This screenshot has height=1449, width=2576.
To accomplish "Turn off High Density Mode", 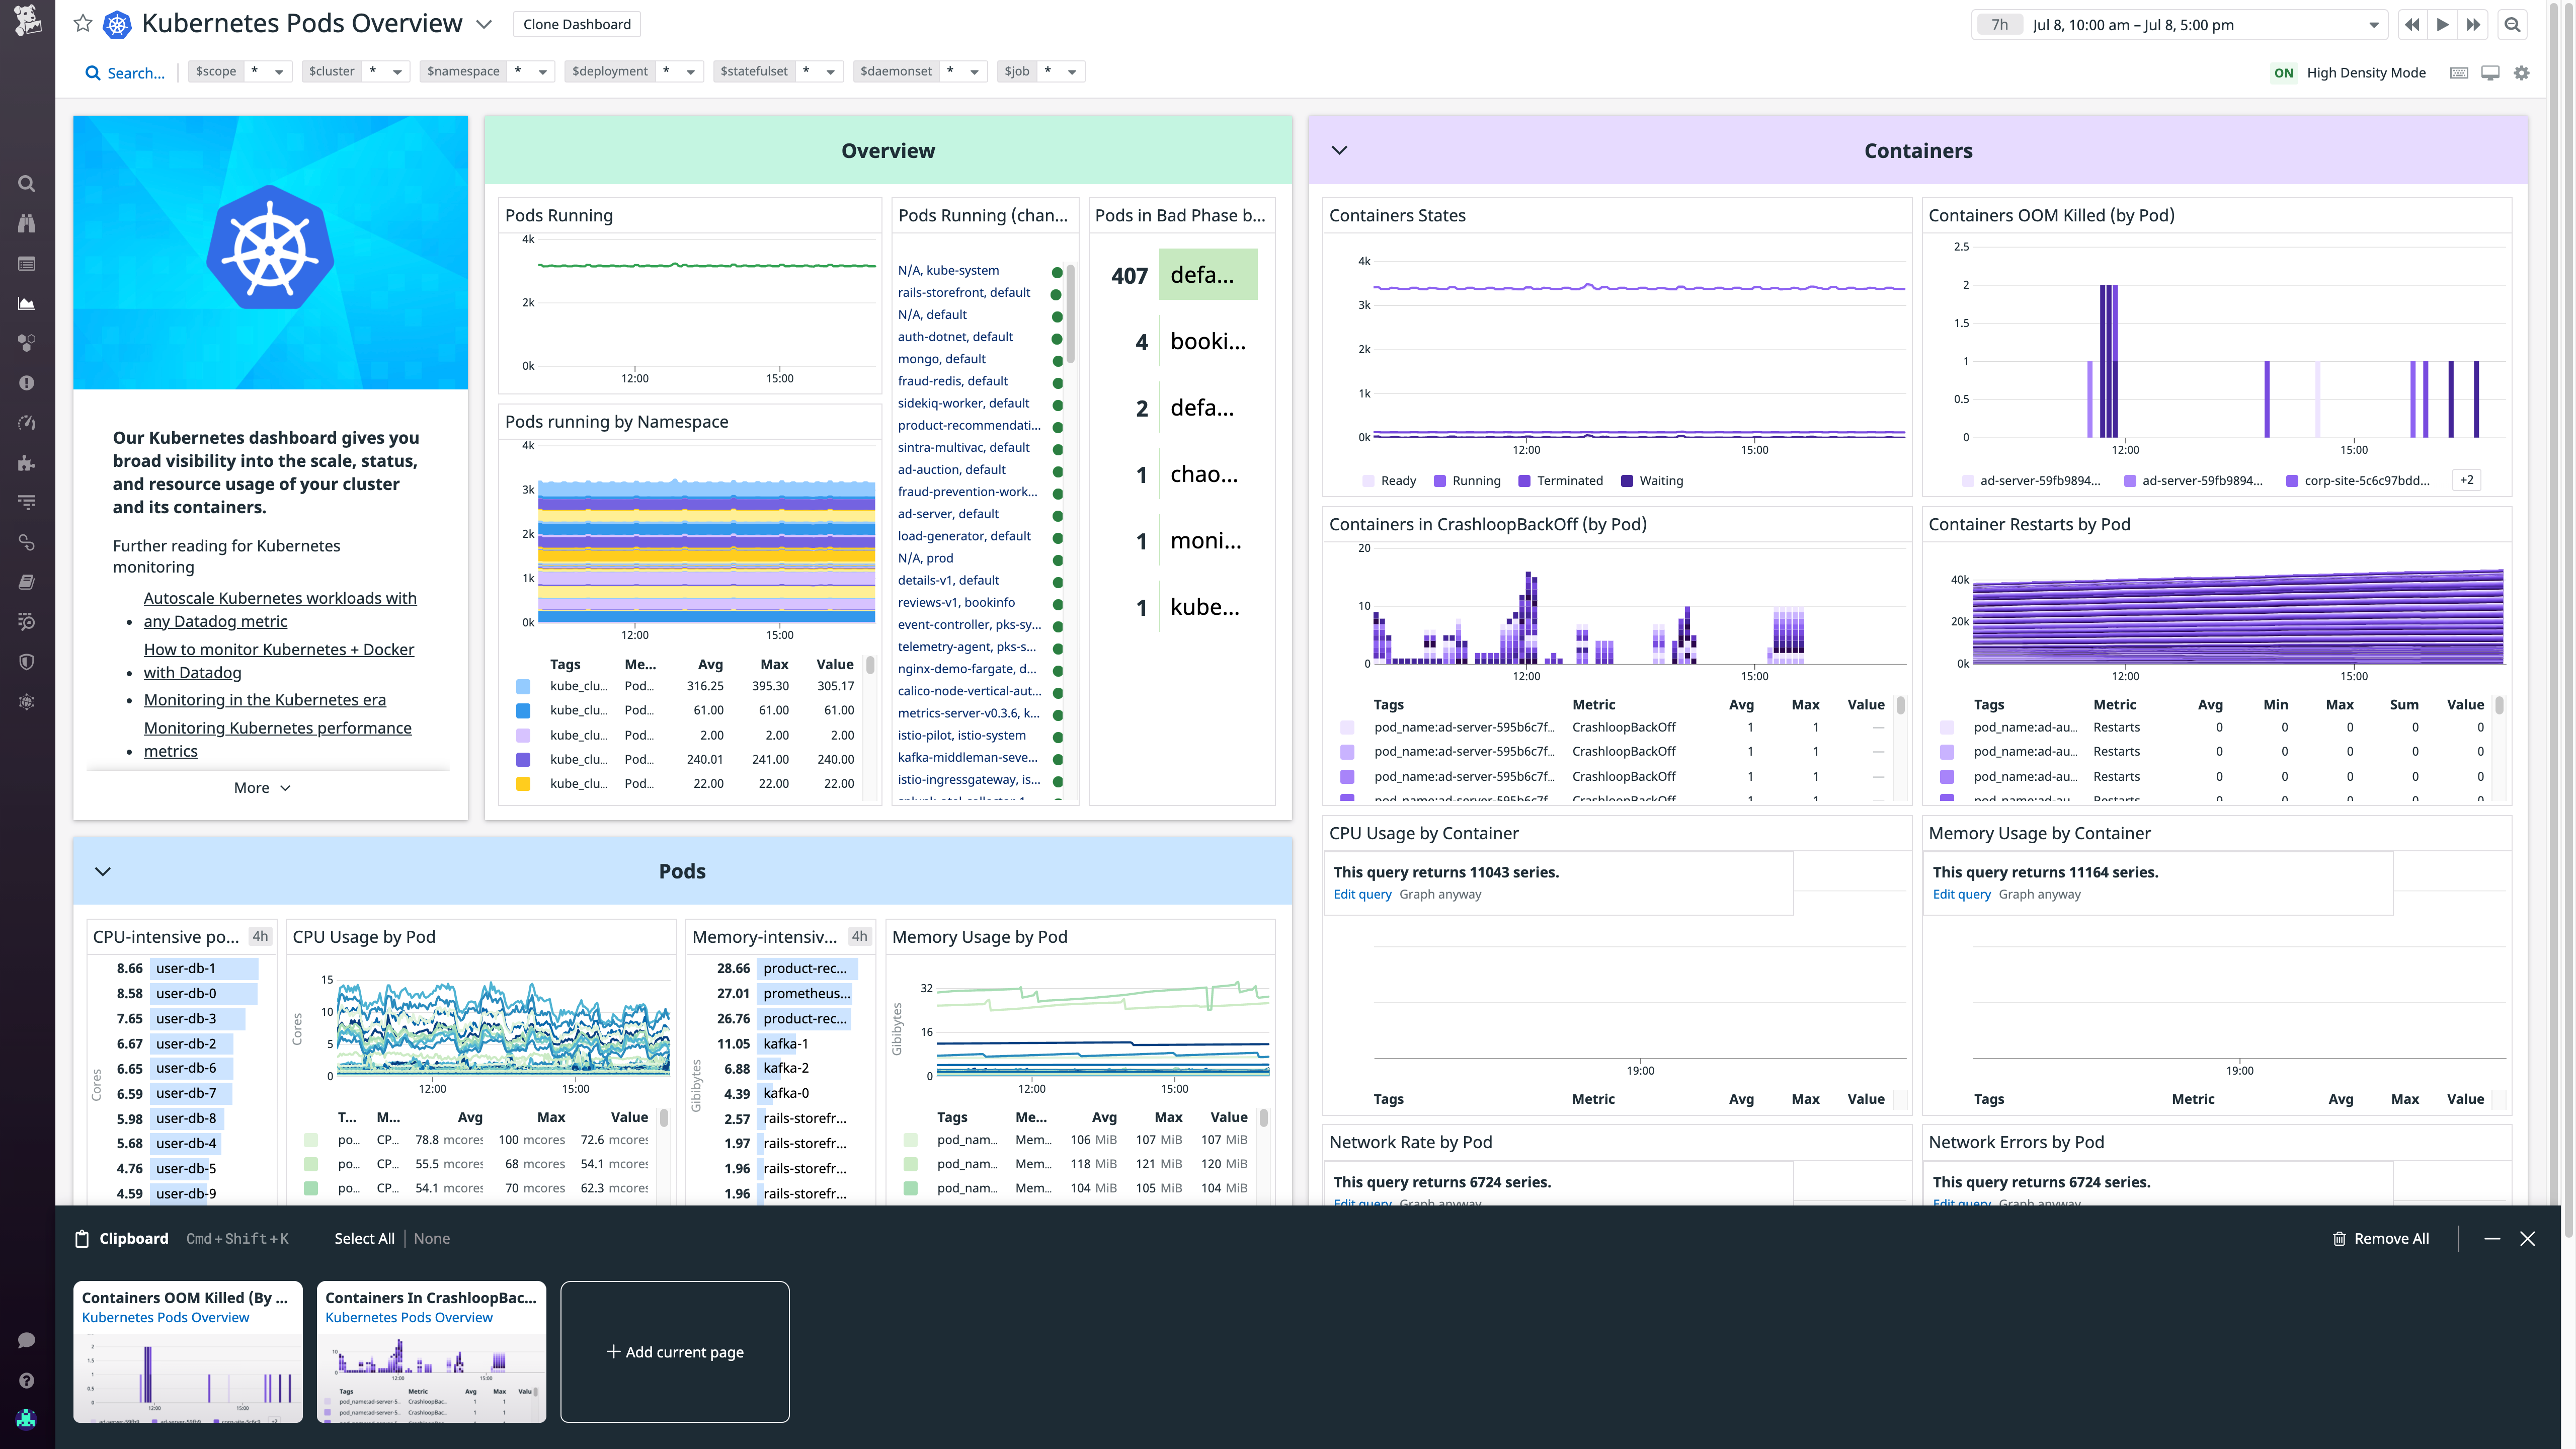I will coord(2284,72).
